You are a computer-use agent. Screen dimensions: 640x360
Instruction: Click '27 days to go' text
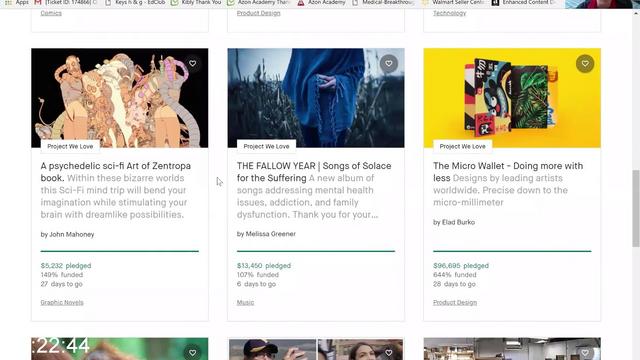coord(61,284)
